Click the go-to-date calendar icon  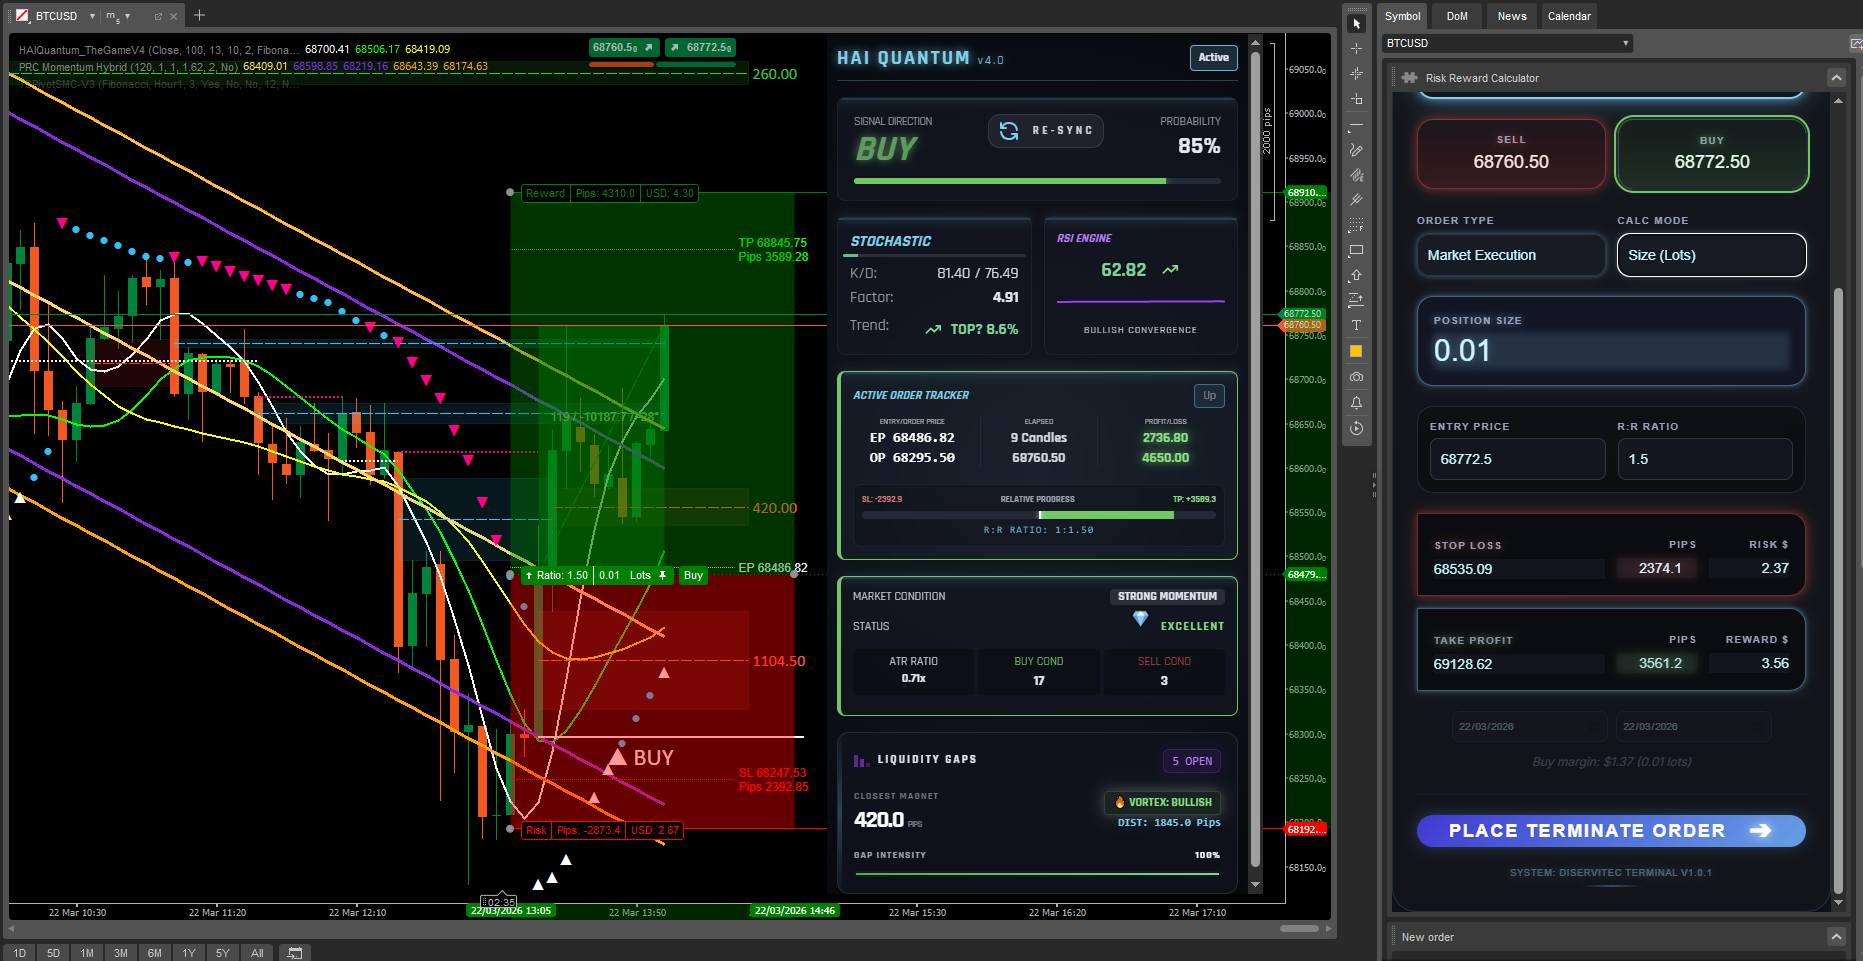(294, 953)
